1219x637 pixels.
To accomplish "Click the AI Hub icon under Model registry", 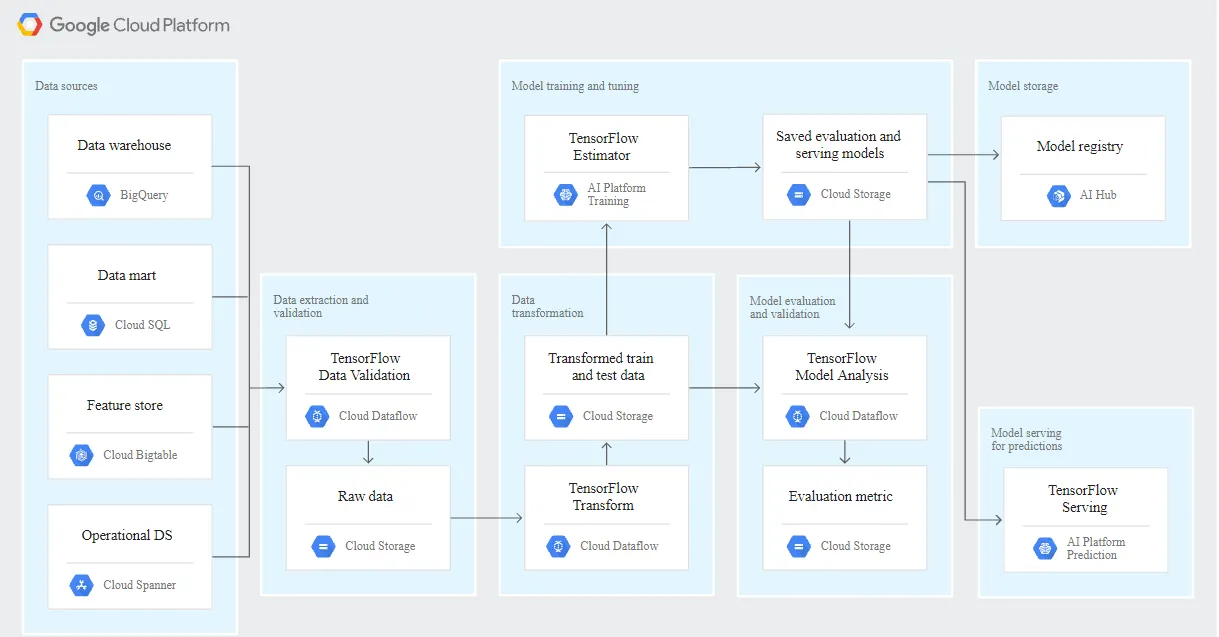I will 1058,195.
